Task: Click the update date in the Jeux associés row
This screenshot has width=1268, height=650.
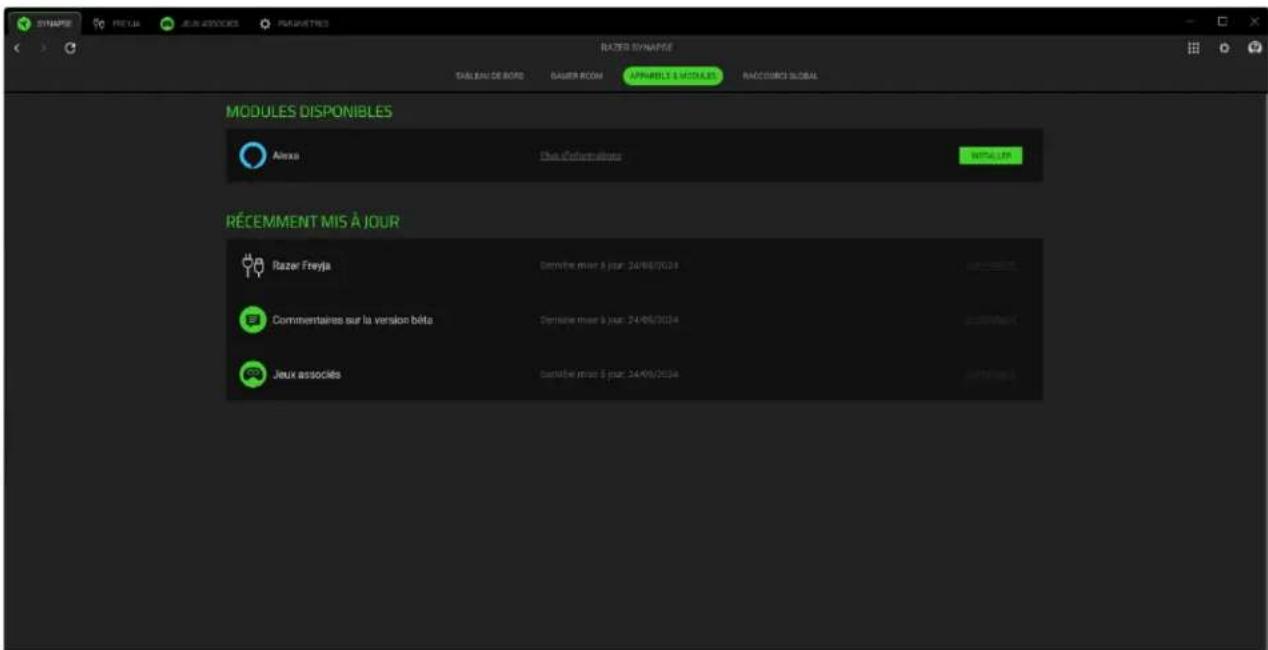Action: 609,374
